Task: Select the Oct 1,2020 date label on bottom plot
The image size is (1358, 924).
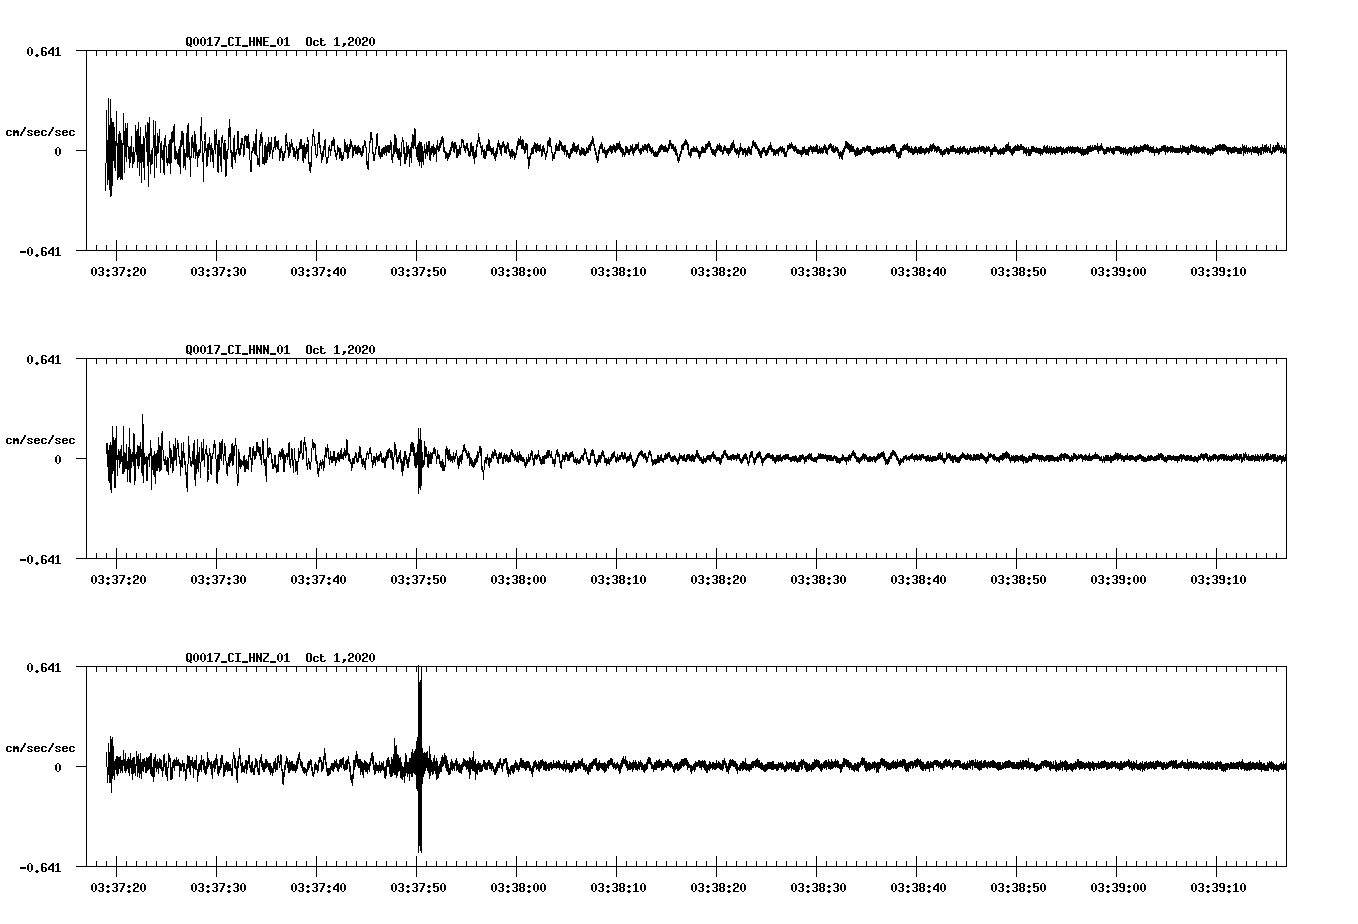Action: point(339,657)
